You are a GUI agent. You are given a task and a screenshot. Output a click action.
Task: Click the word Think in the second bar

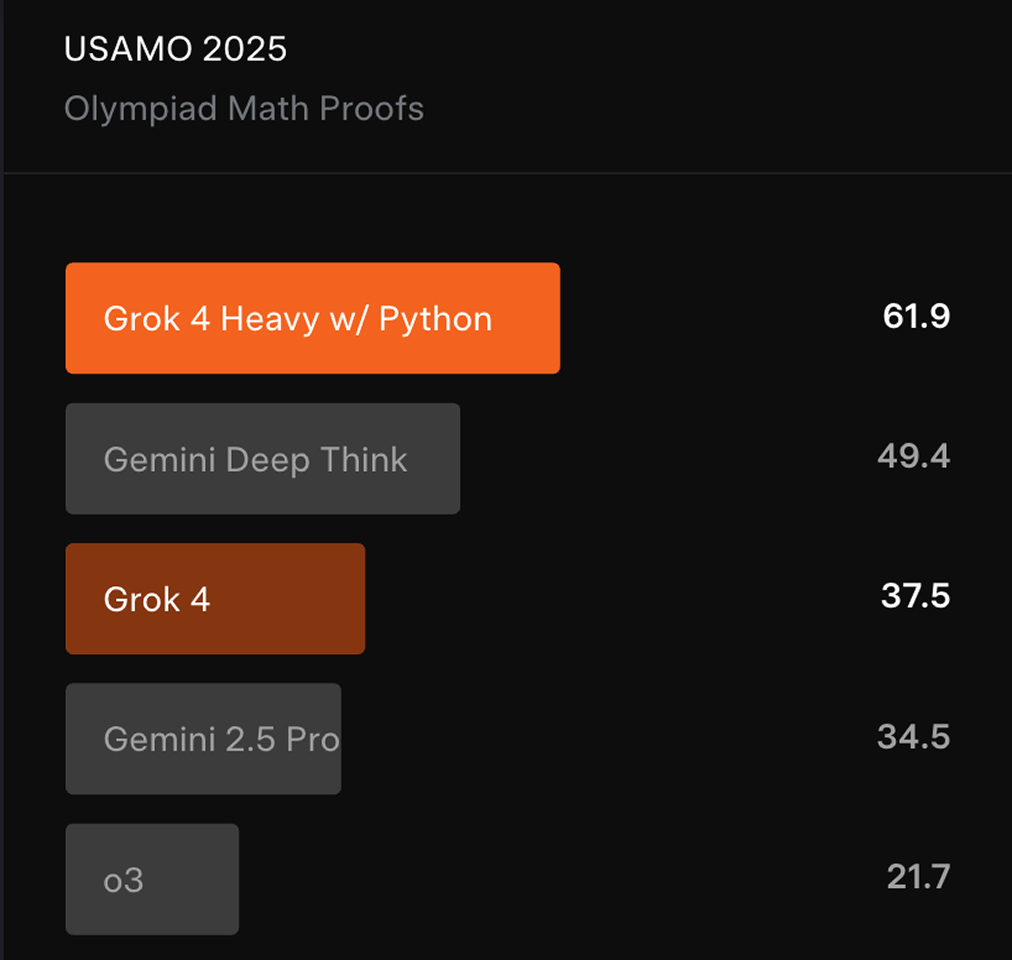pos(363,459)
